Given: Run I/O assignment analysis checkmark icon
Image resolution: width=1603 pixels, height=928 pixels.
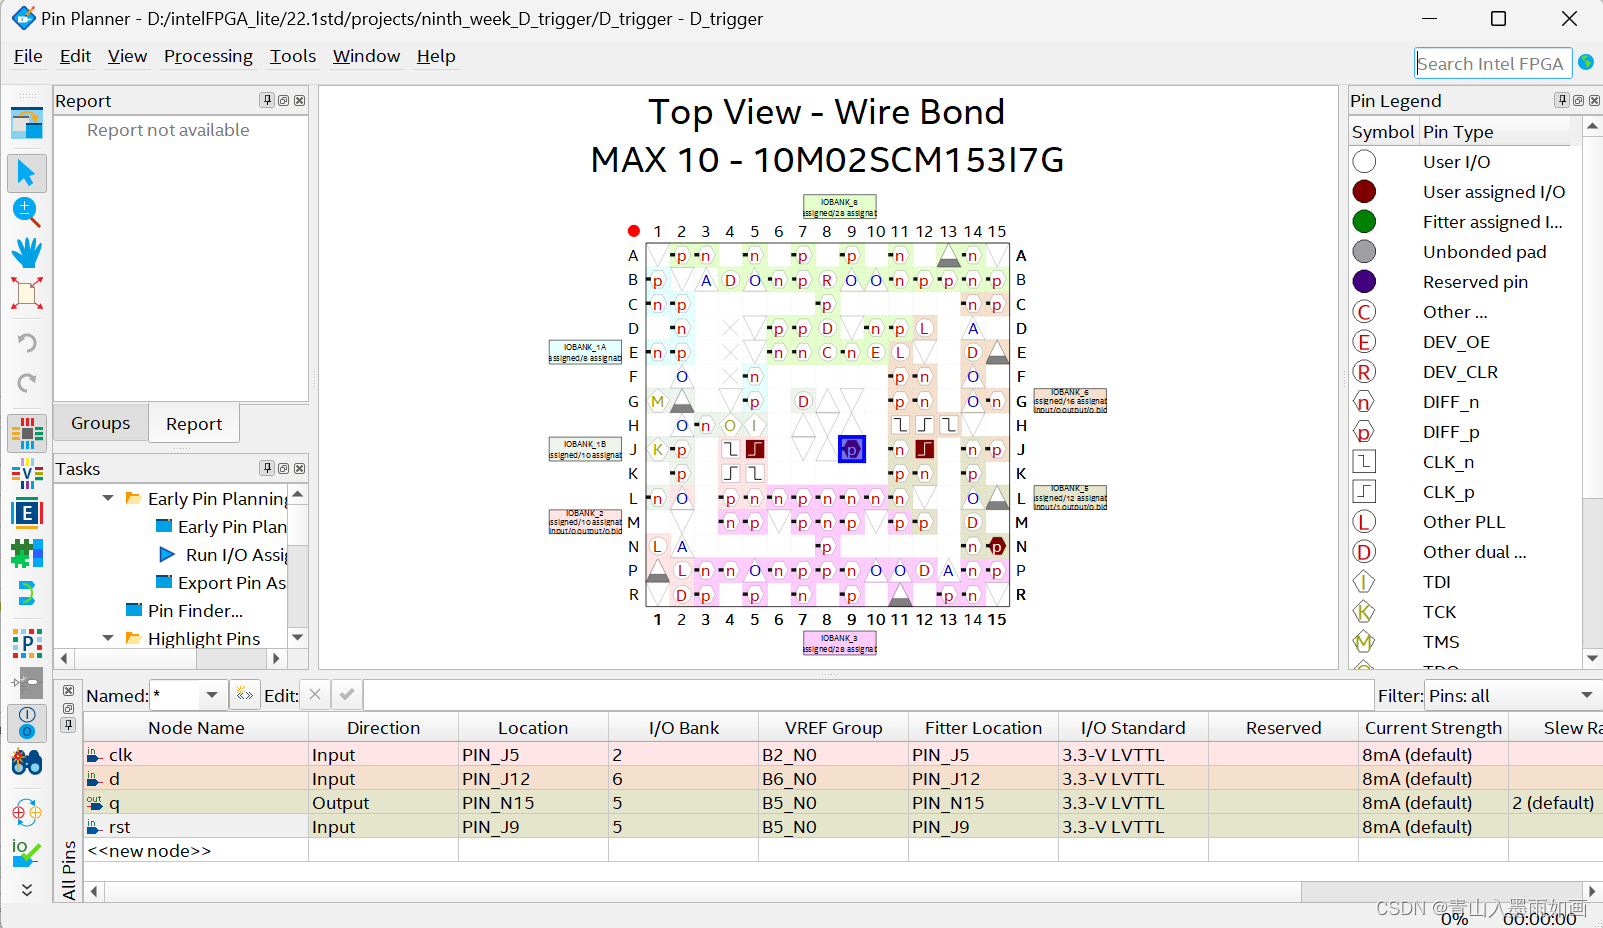Looking at the screenshot, I should (x=27, y=852).
